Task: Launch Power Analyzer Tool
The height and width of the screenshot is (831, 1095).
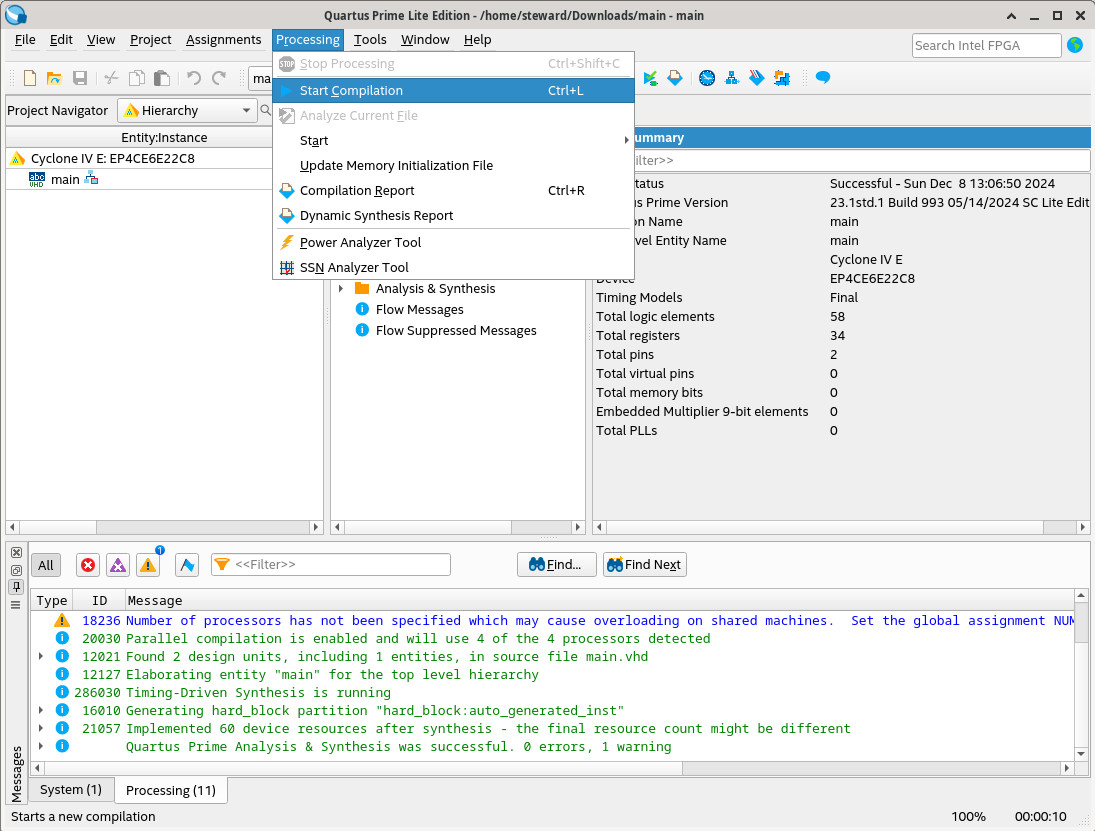Action: [x=453, y=242]
